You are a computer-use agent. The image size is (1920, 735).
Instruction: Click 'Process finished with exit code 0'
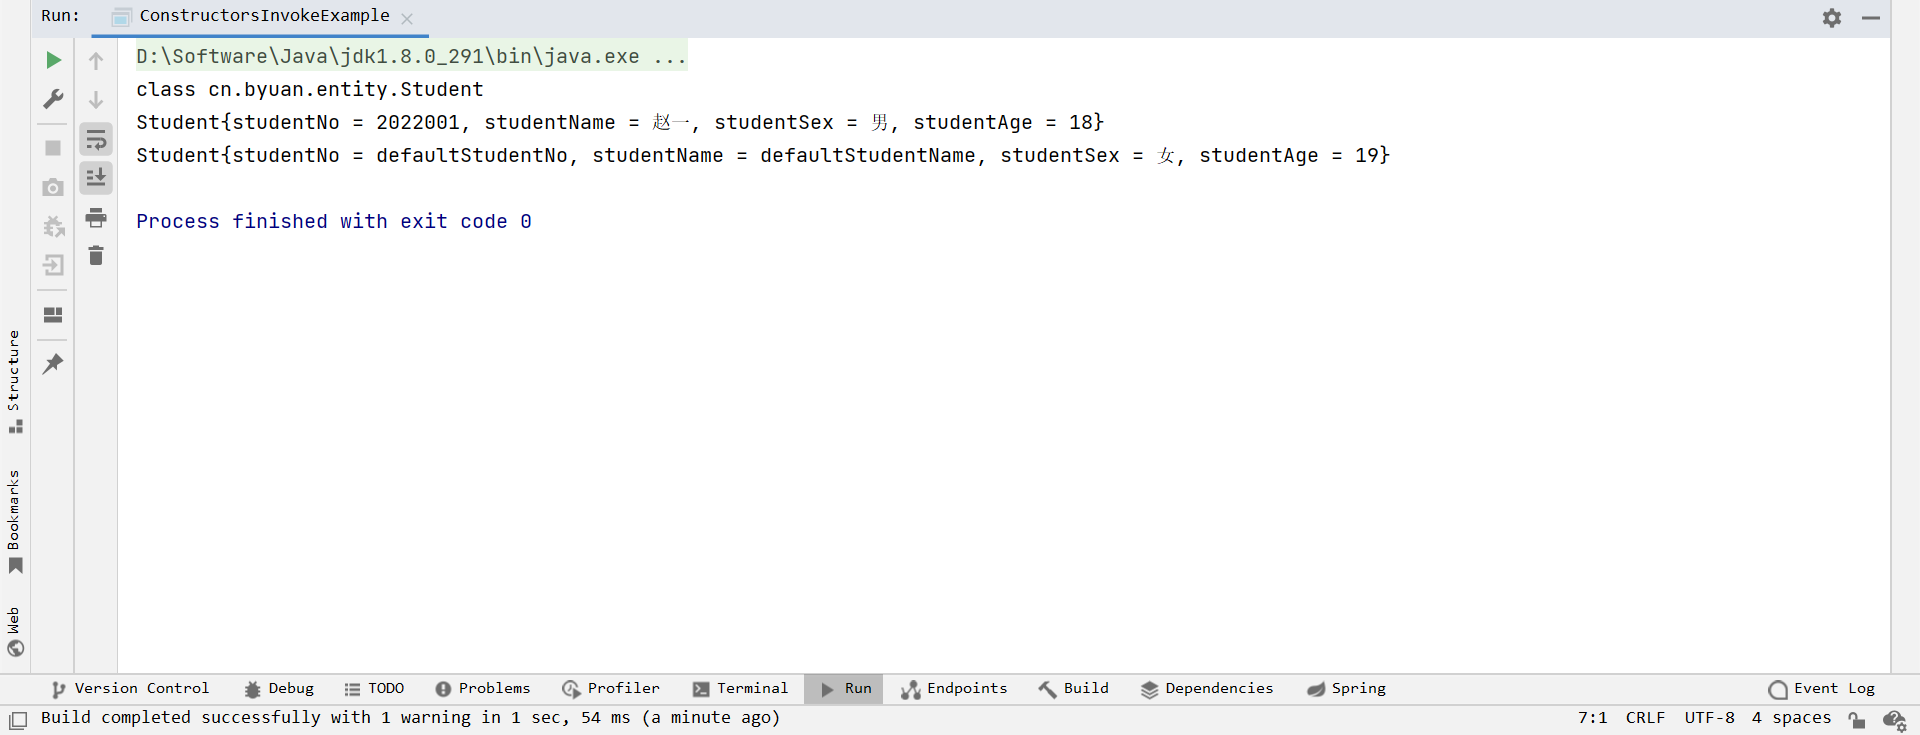[x=334, y=221]
